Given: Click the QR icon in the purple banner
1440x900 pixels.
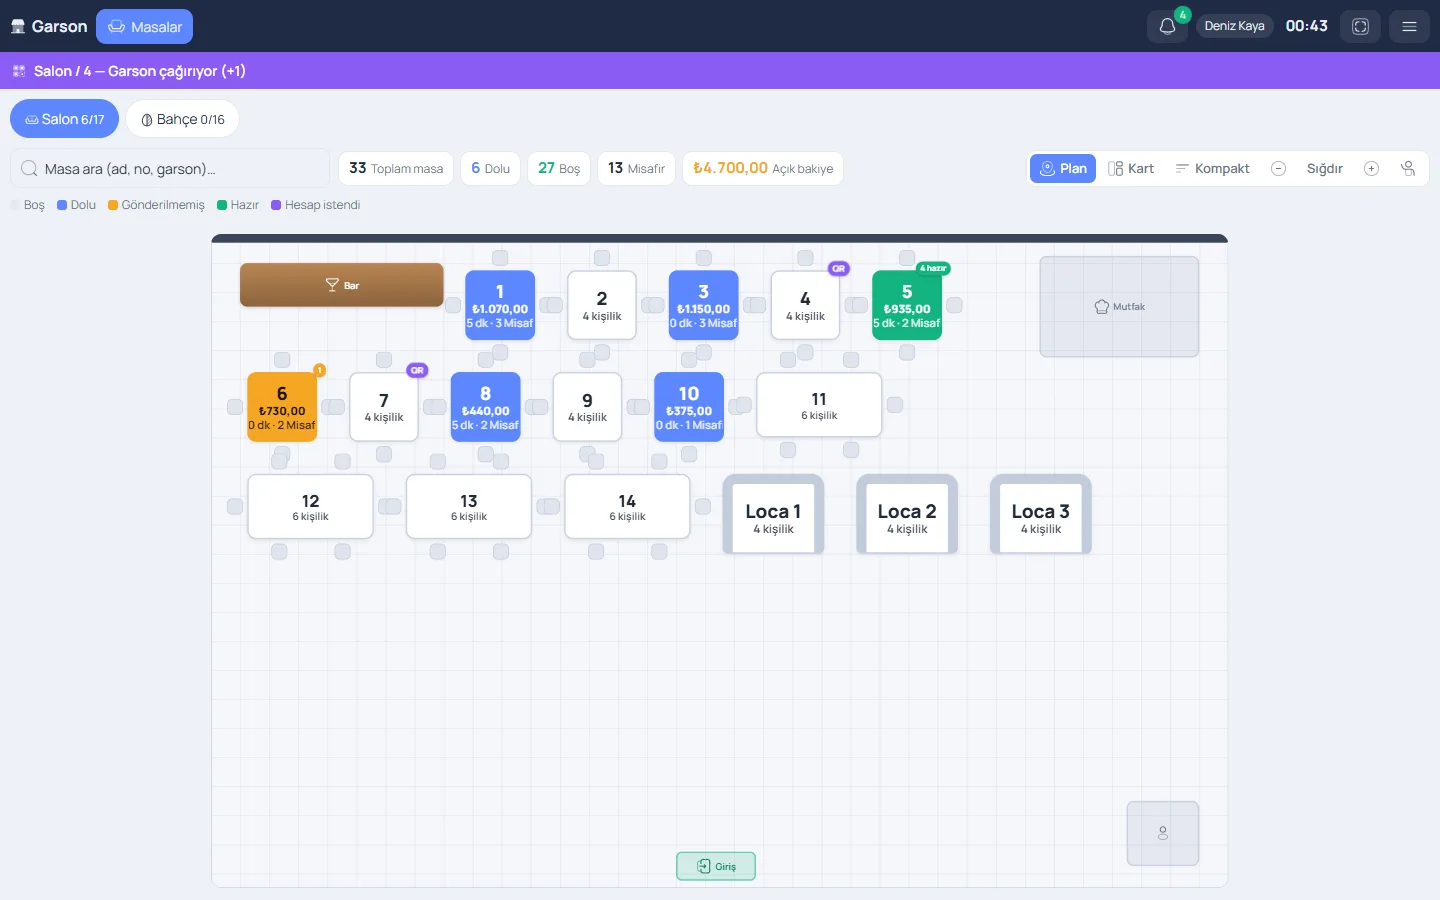Looking at the screenshot, I should click(x=19, y=71).
